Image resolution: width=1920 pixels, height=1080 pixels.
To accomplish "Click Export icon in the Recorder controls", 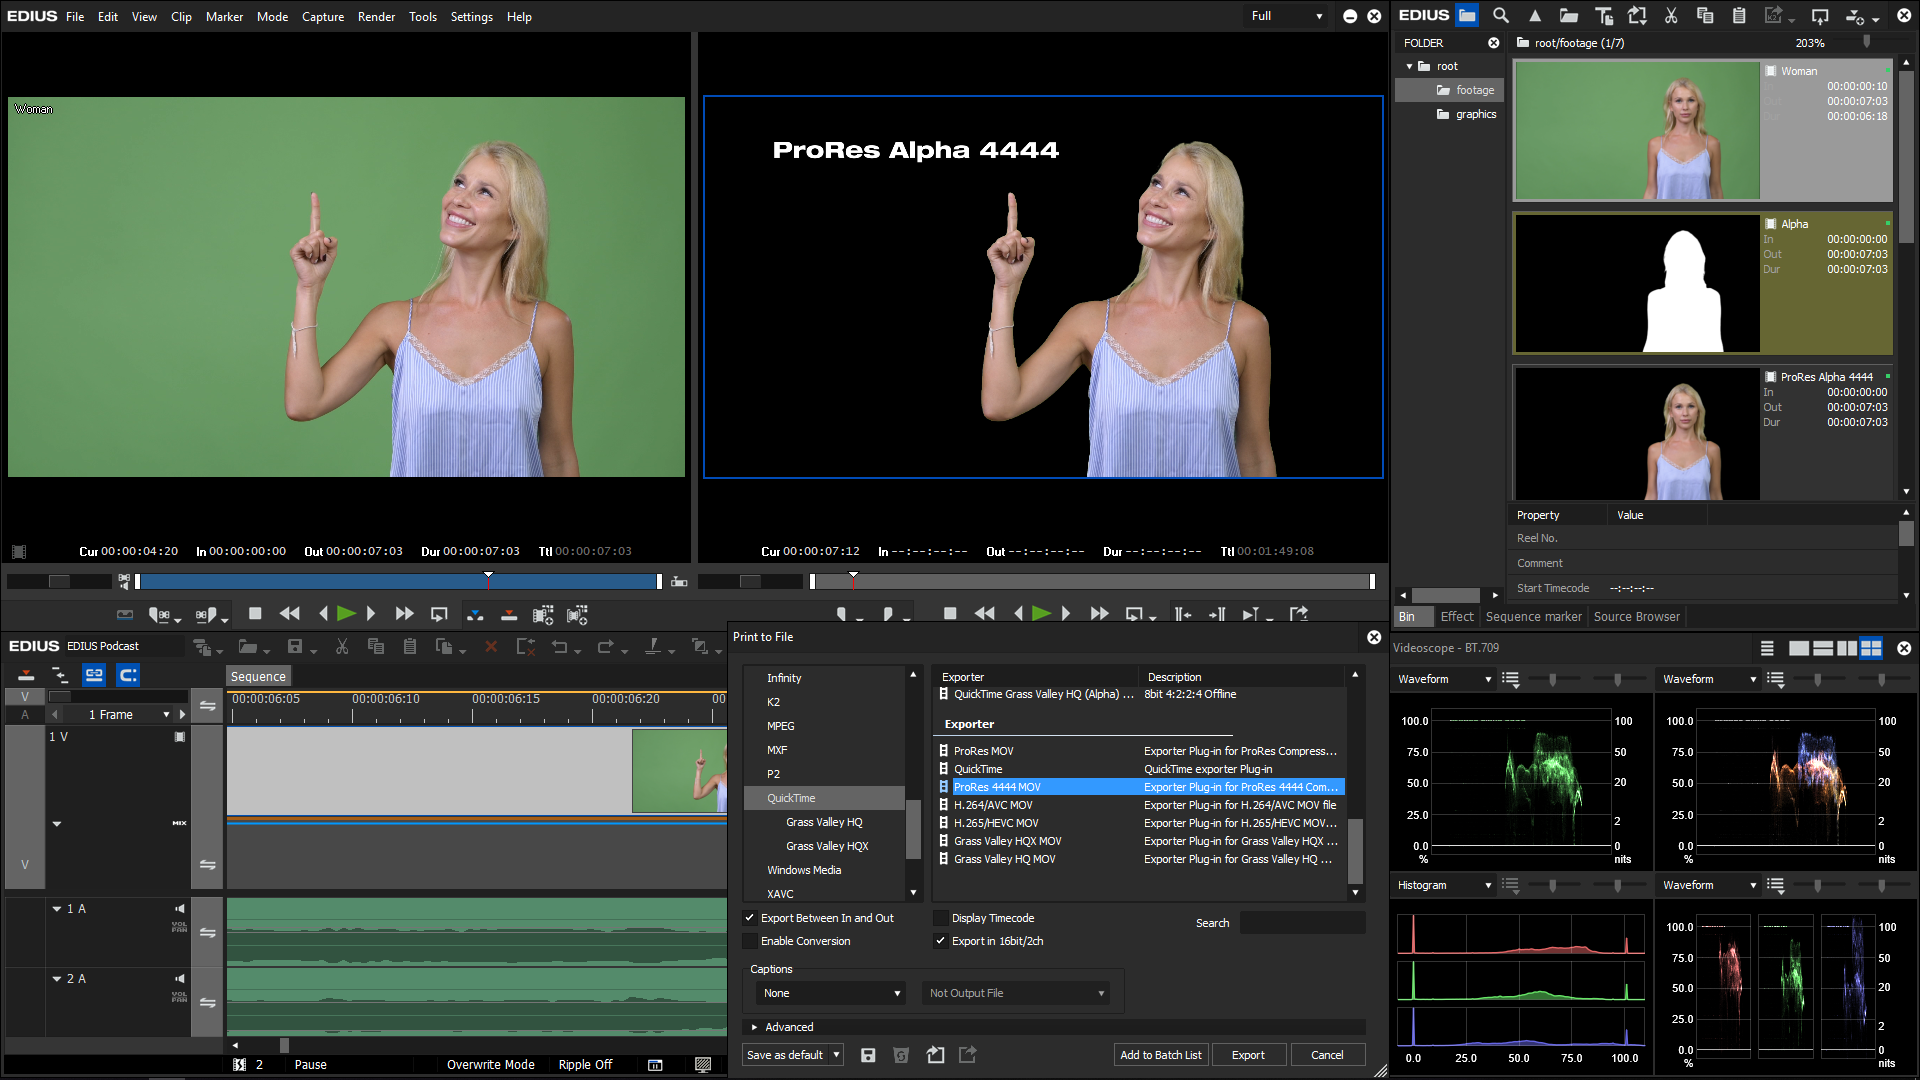I will (x=1299, y=614).
